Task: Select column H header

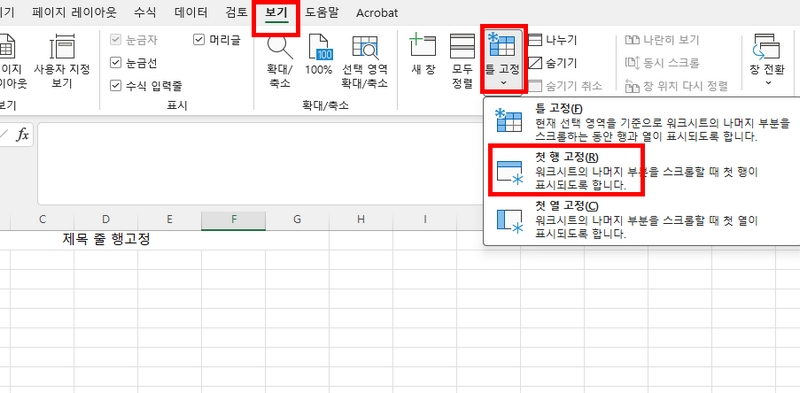Action: [361, 219]
